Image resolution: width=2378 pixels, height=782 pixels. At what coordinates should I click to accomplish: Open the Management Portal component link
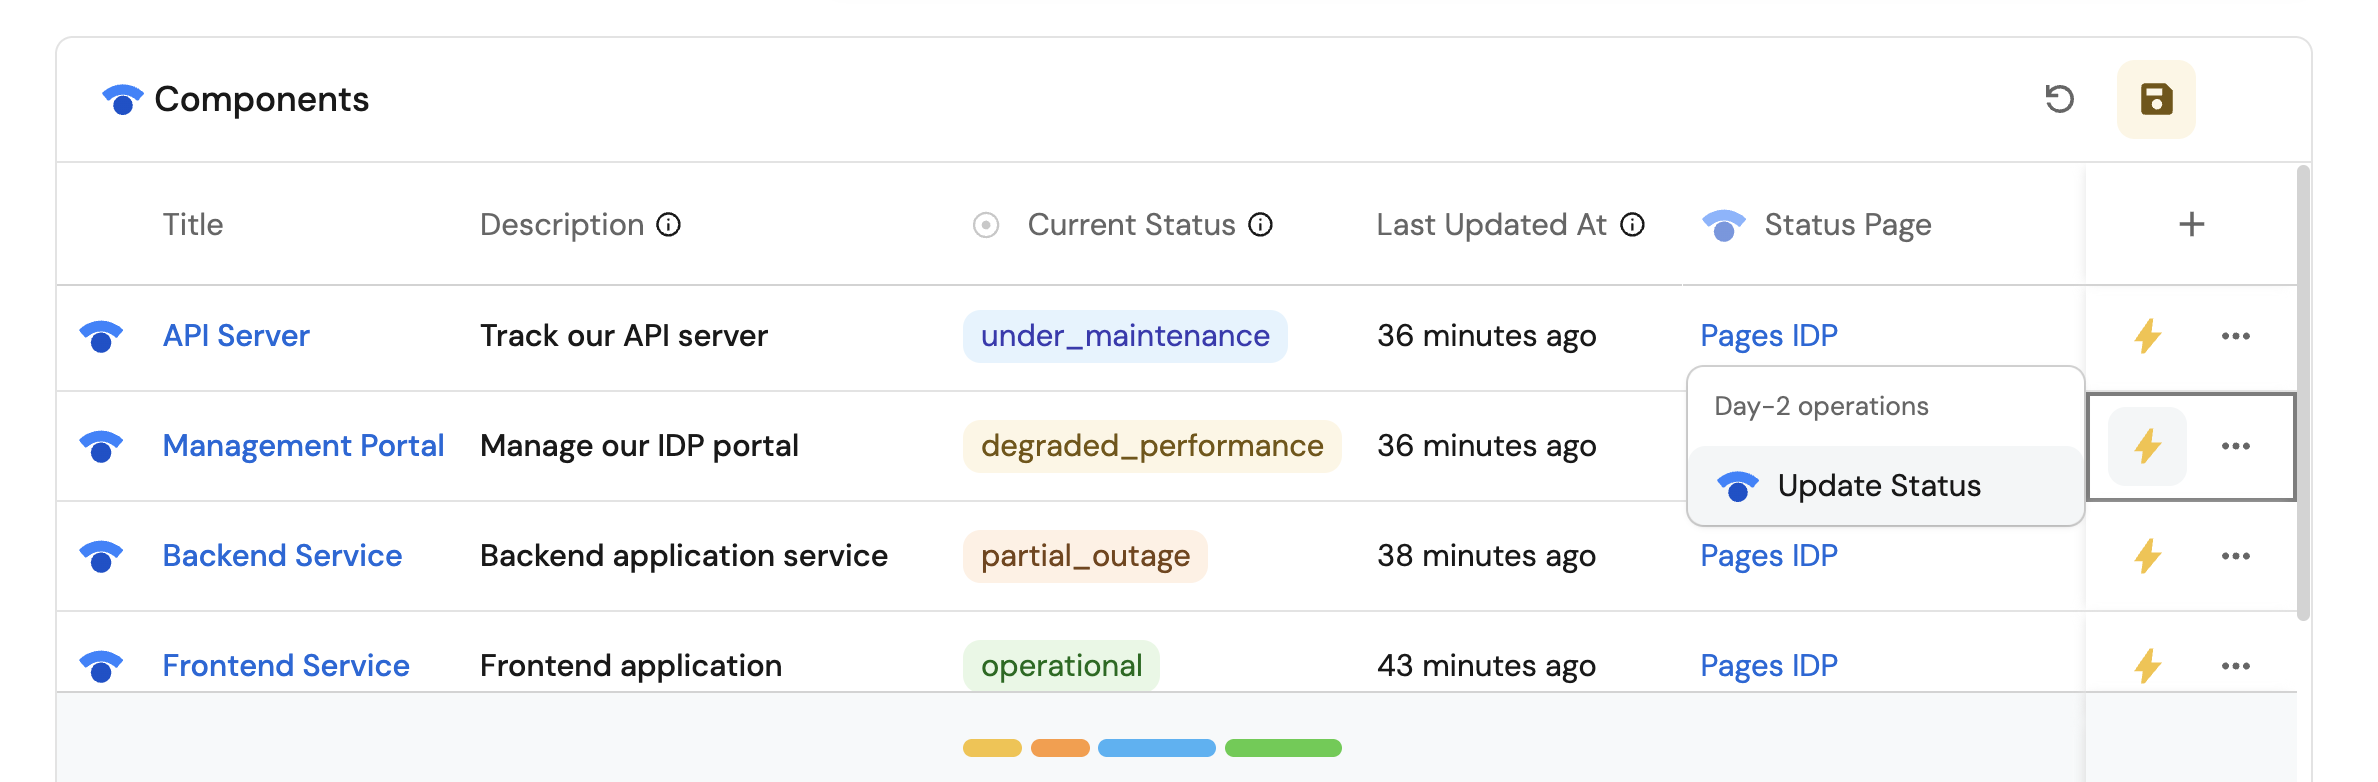coord(303,446)
